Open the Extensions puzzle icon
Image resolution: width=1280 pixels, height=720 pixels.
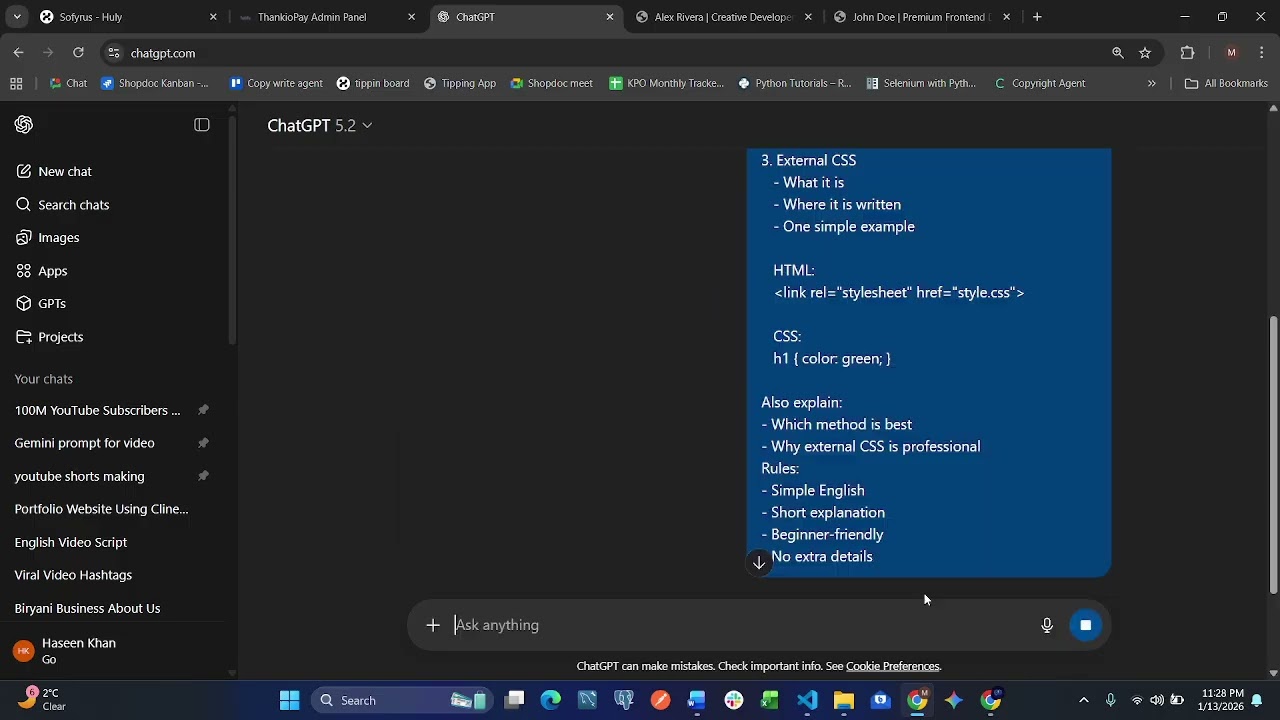click(1188, 53)
